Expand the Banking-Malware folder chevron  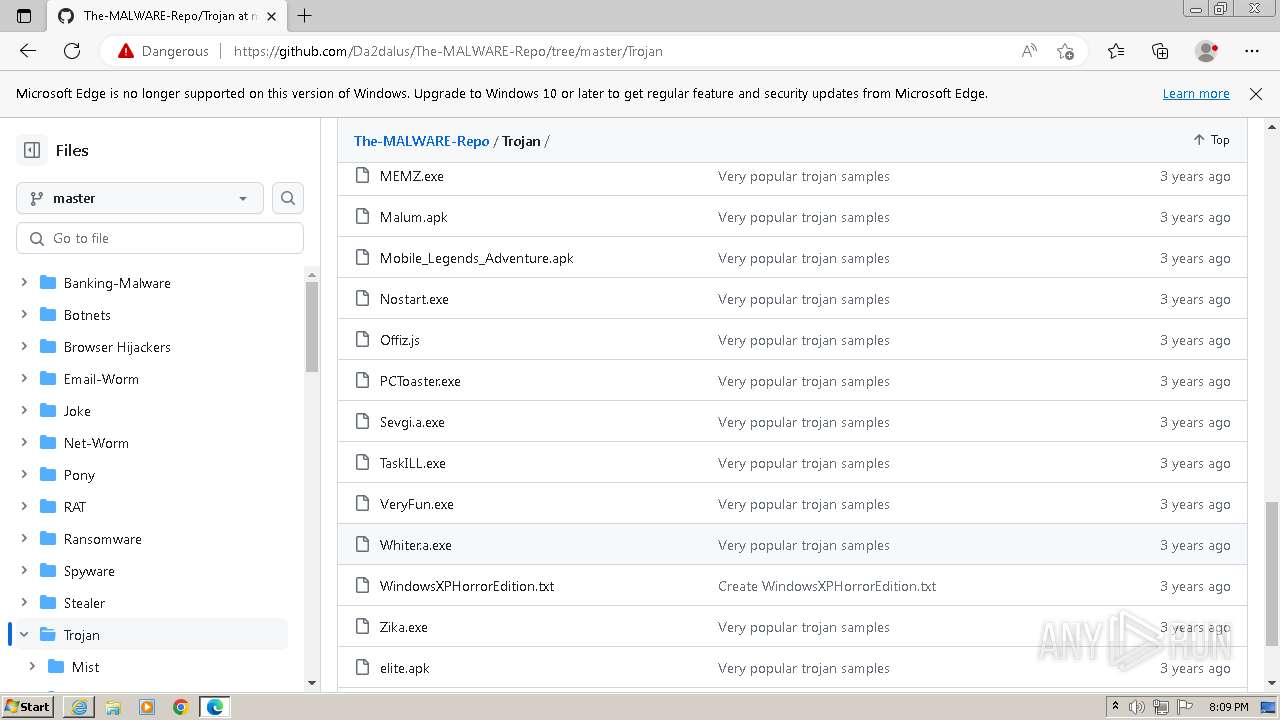(24, 283)
